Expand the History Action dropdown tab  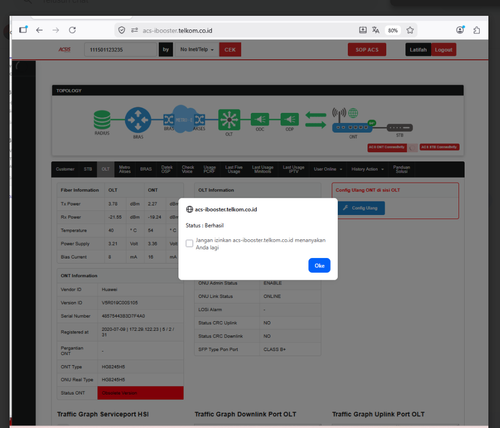(x=367, y=169)
